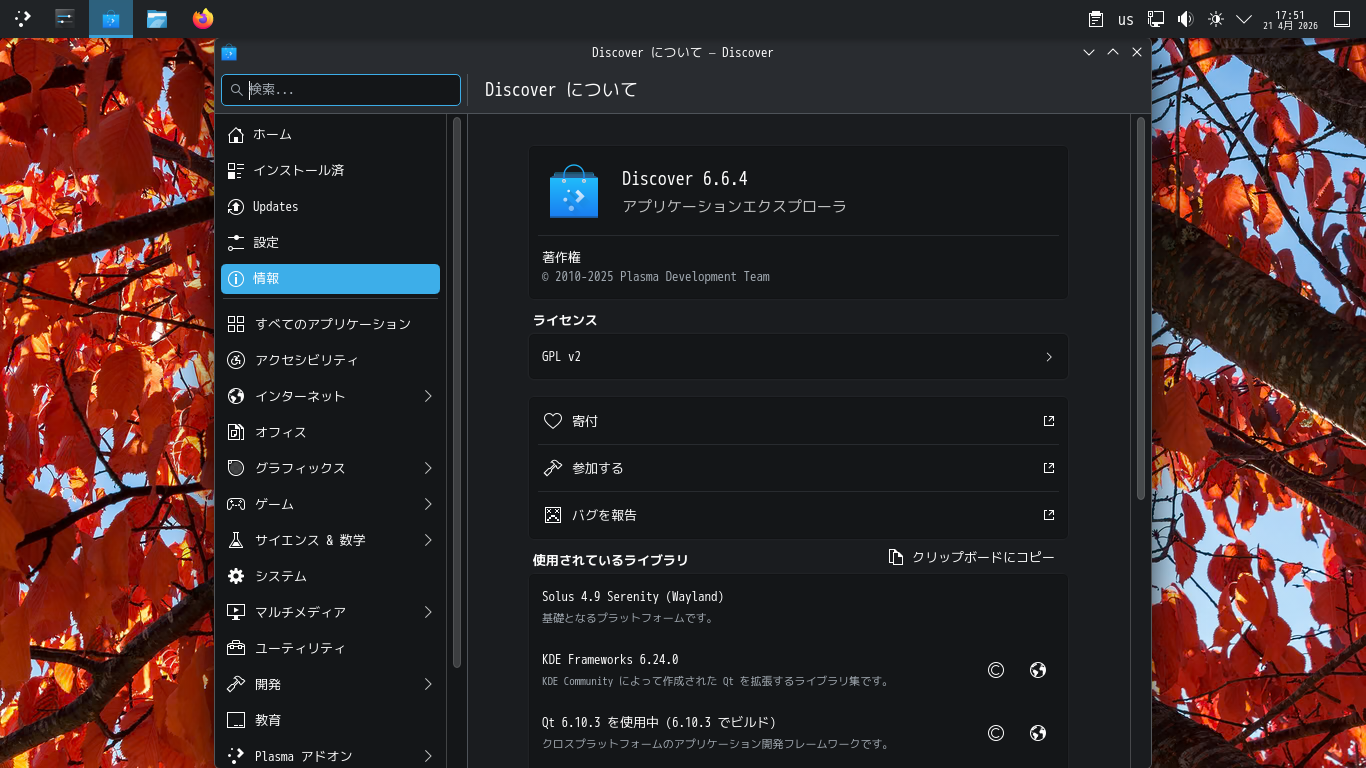The width and height of the screenshot is (1366, 768).
Task: Click the clock showing 17:51
Action: tap(1290, 19)
